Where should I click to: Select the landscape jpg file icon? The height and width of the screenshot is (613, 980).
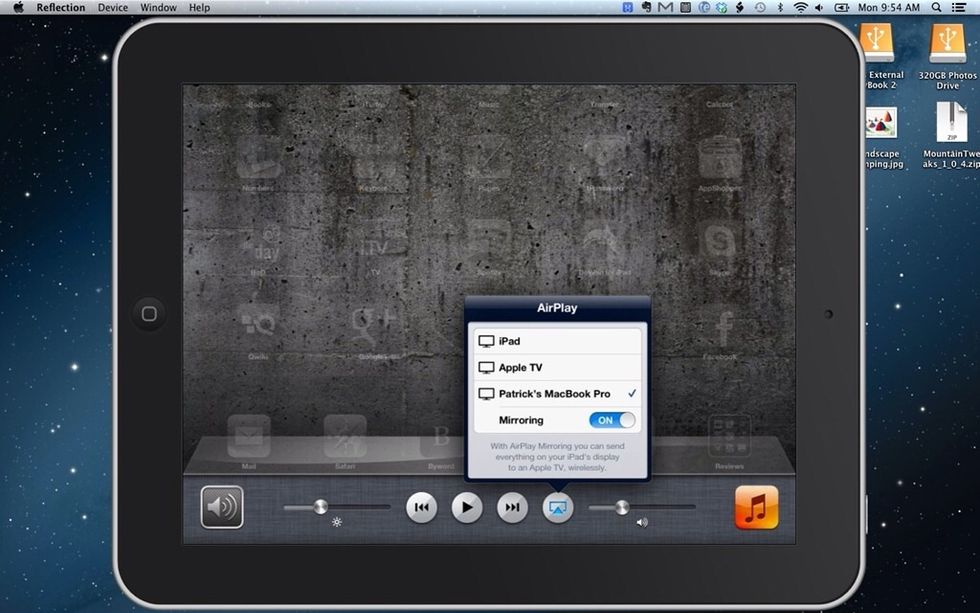pos(881,122)
